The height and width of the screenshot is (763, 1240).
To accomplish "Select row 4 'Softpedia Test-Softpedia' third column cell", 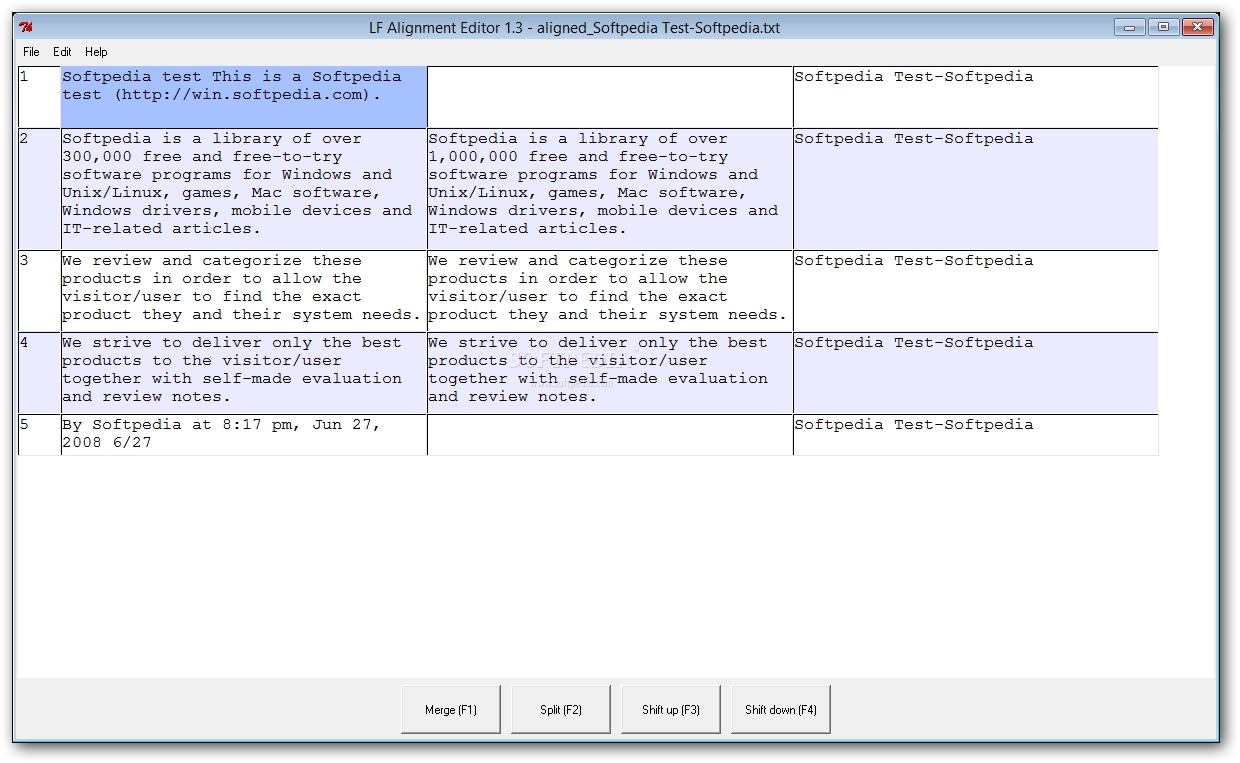I will (x=976, y=373).
